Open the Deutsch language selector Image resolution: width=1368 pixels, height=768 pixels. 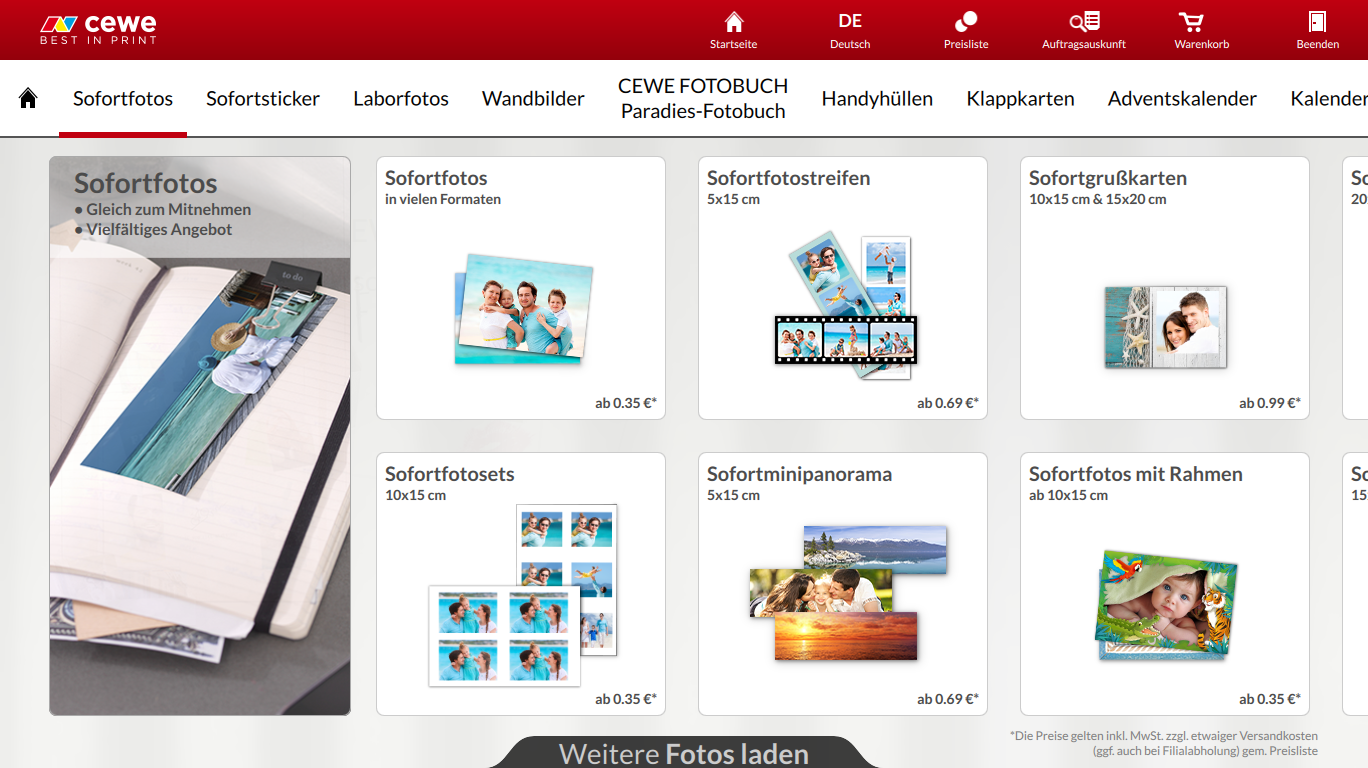850,29
